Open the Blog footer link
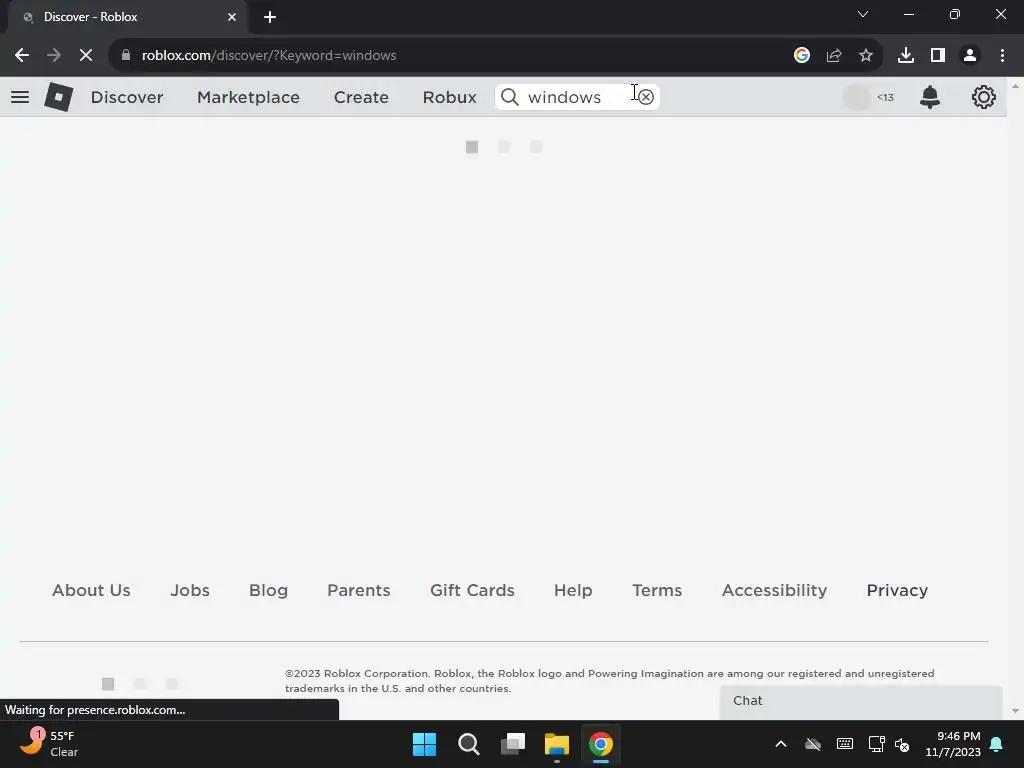The height and width of the screenshot is (768, 1024). tap(268, 590)
